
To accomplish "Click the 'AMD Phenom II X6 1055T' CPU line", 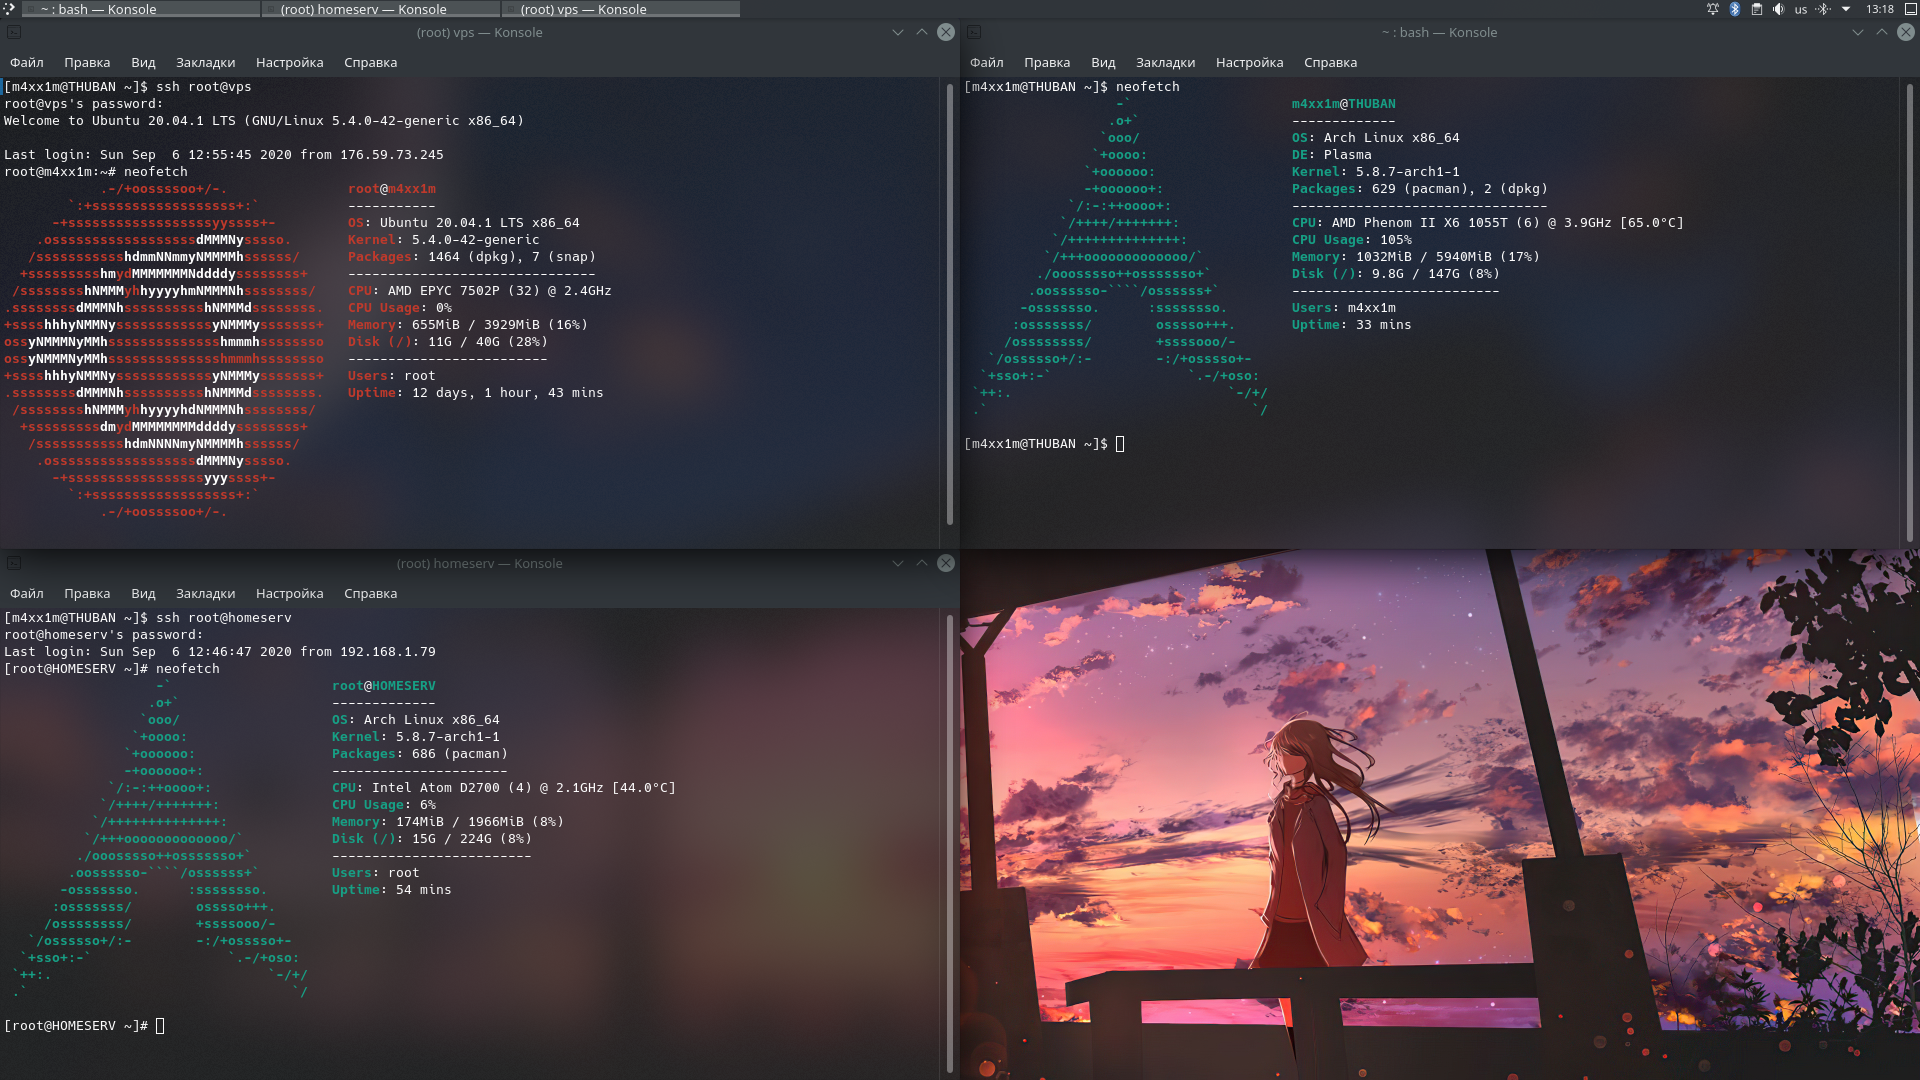I will tap(1488, 223).
